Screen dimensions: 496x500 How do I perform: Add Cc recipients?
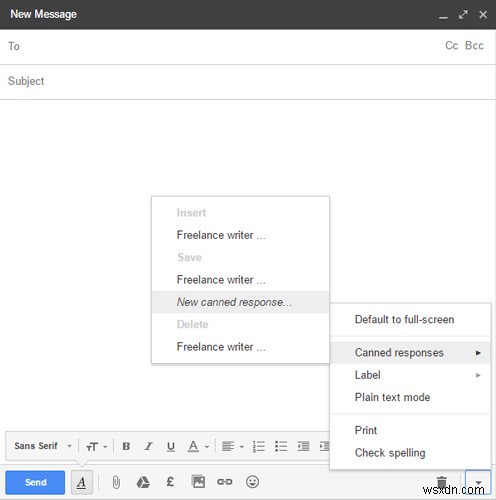click(452, 45)
